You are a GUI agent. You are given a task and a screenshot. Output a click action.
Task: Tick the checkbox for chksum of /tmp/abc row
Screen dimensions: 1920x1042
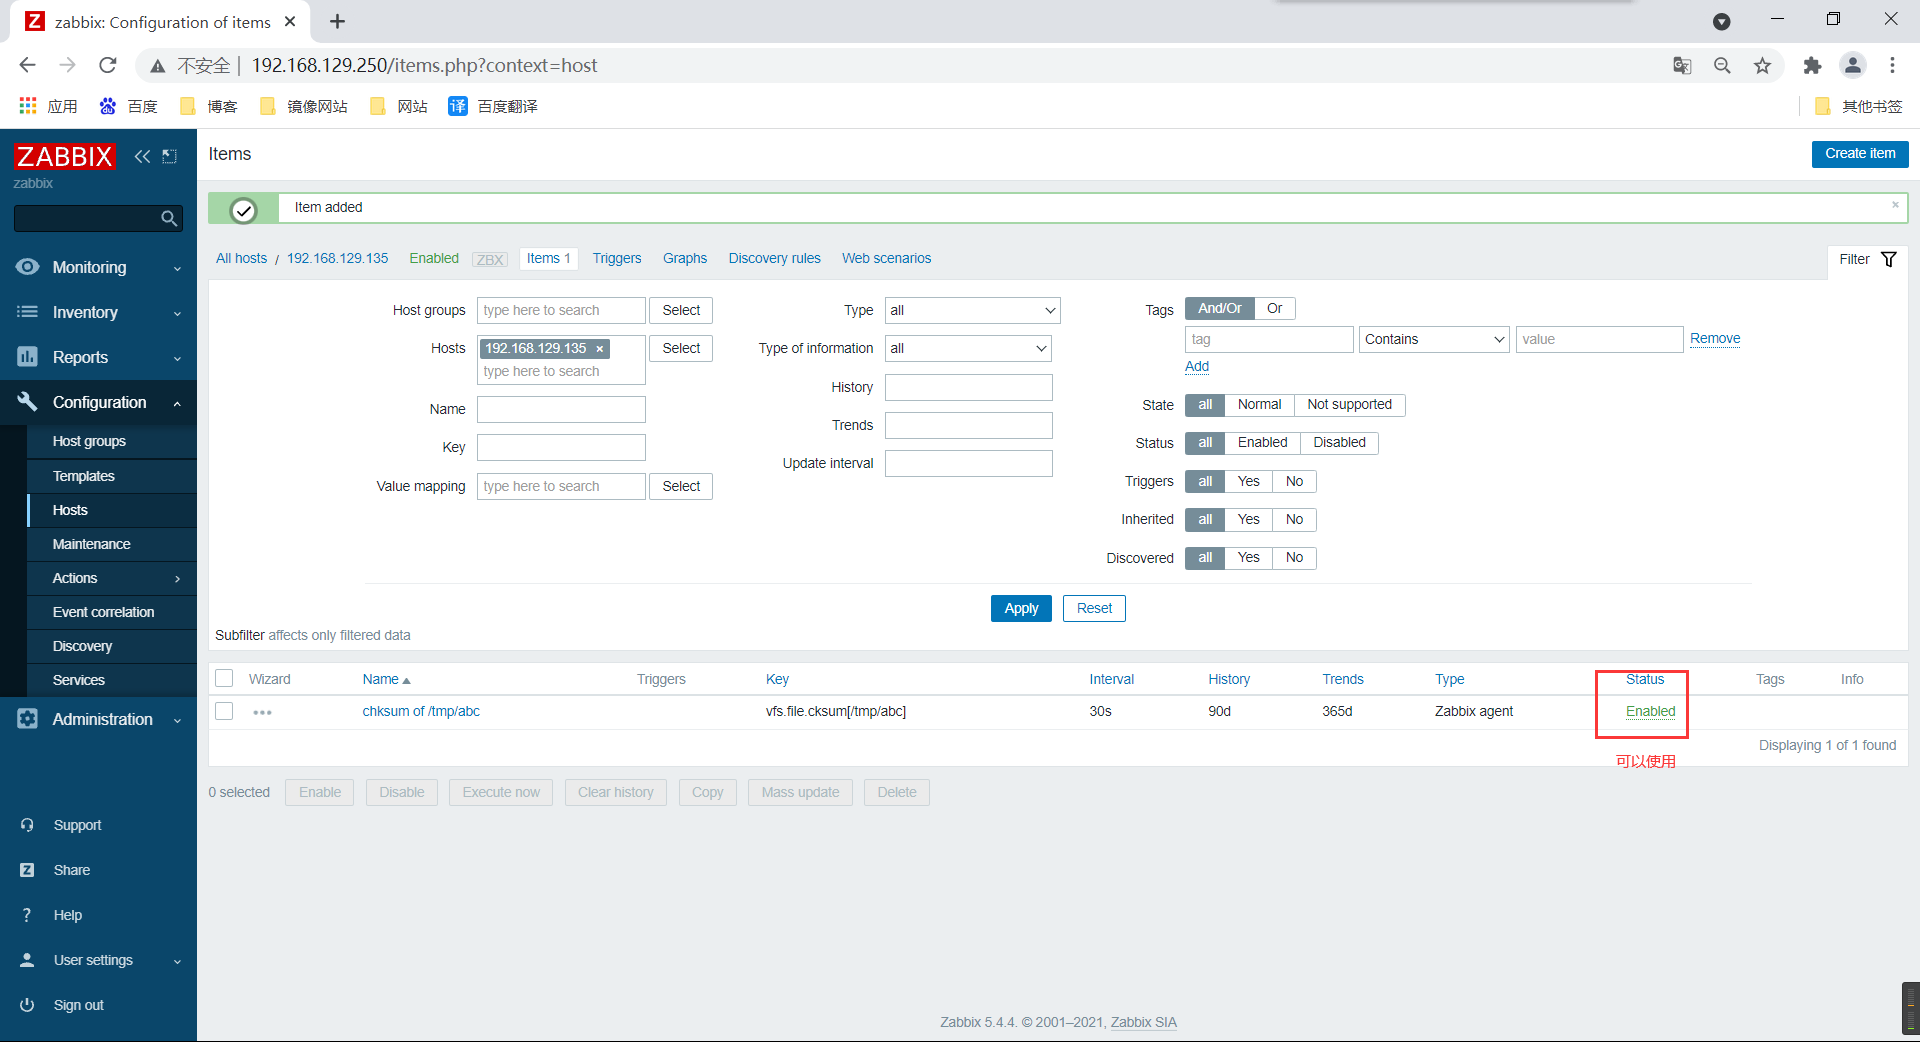tap(225, 711)
